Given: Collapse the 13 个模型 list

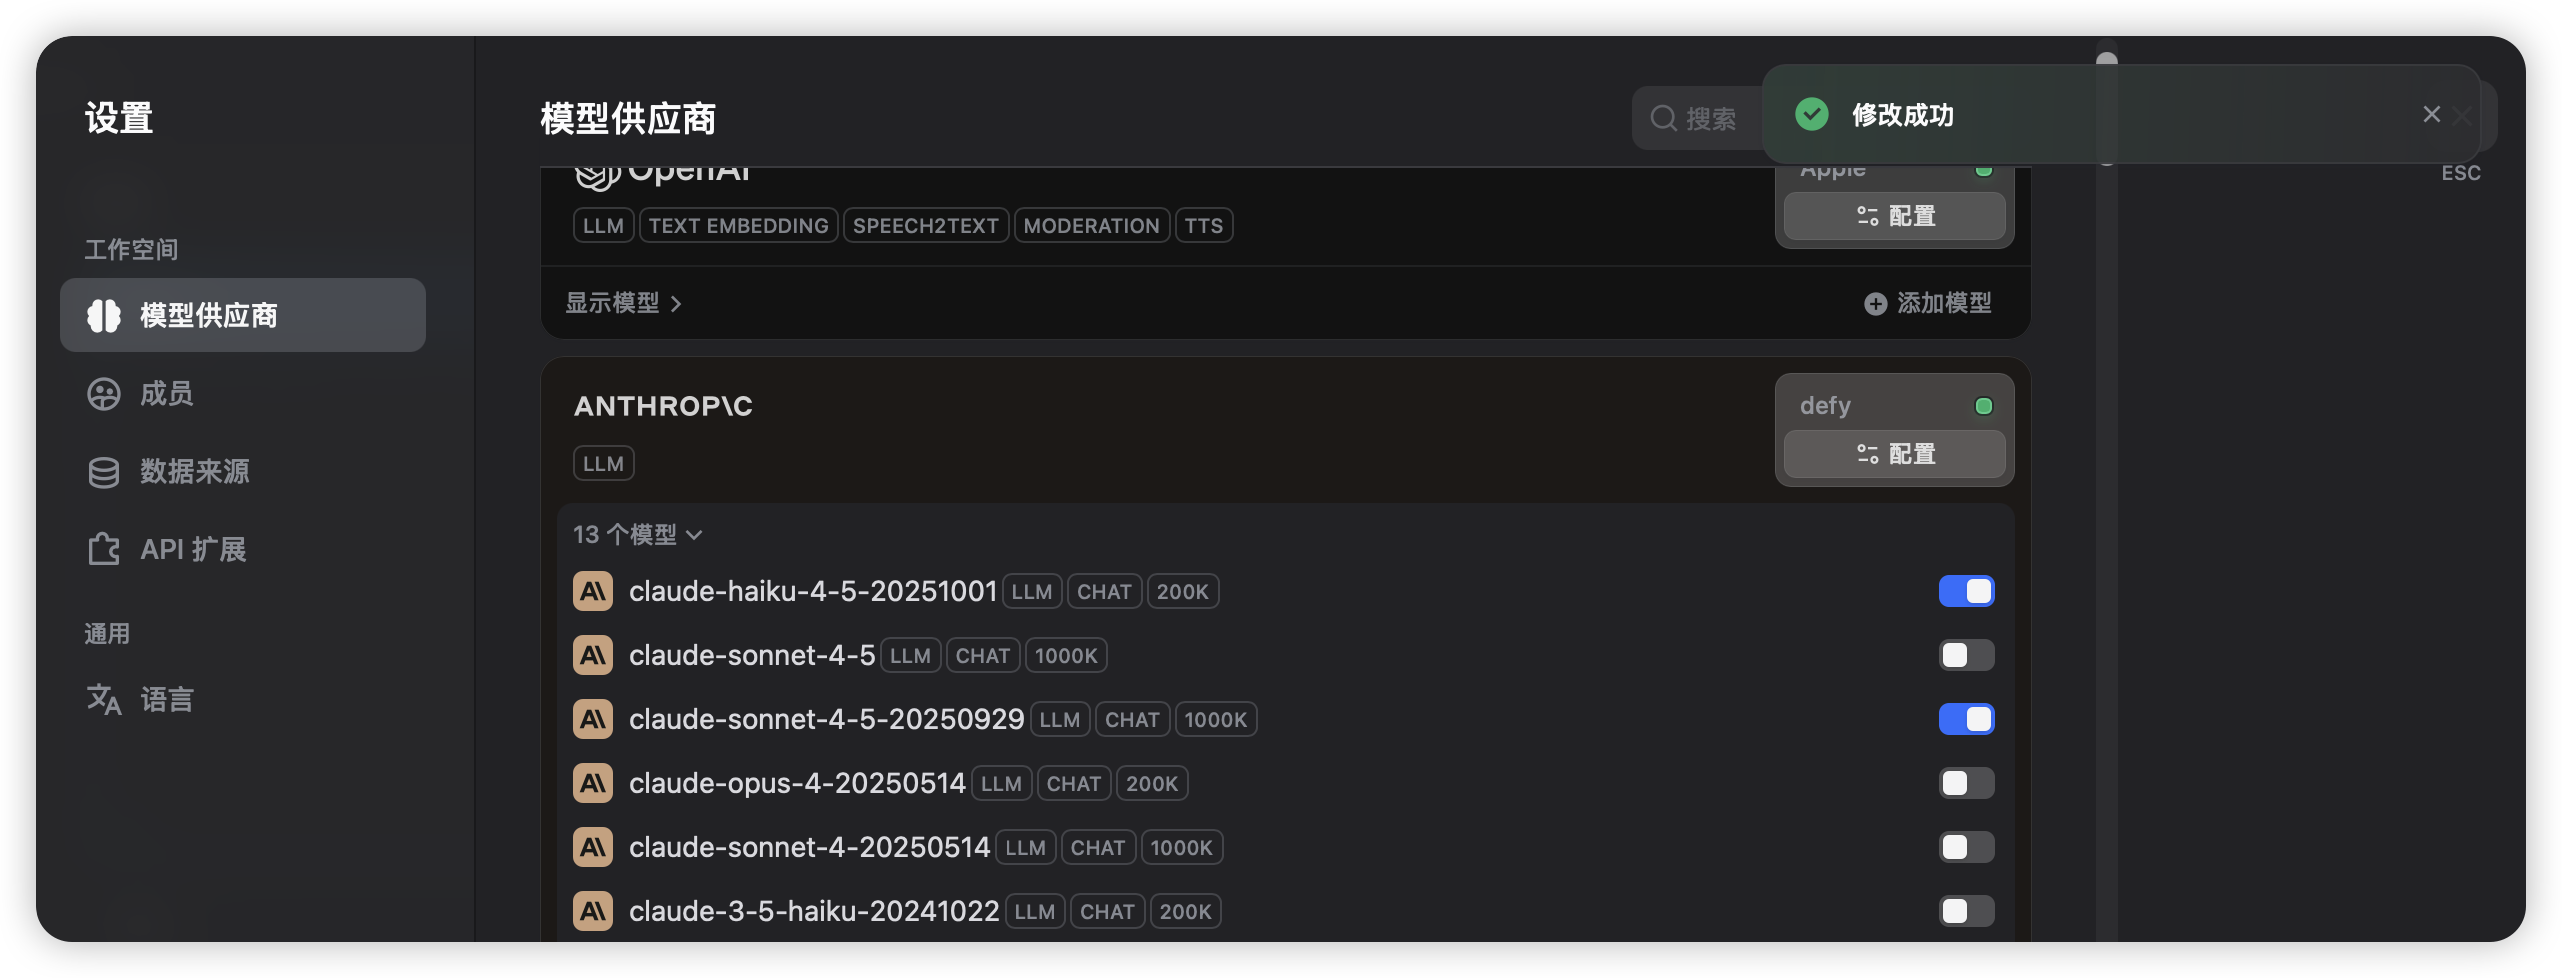Looking at the screenshot, I should [637, 535].
